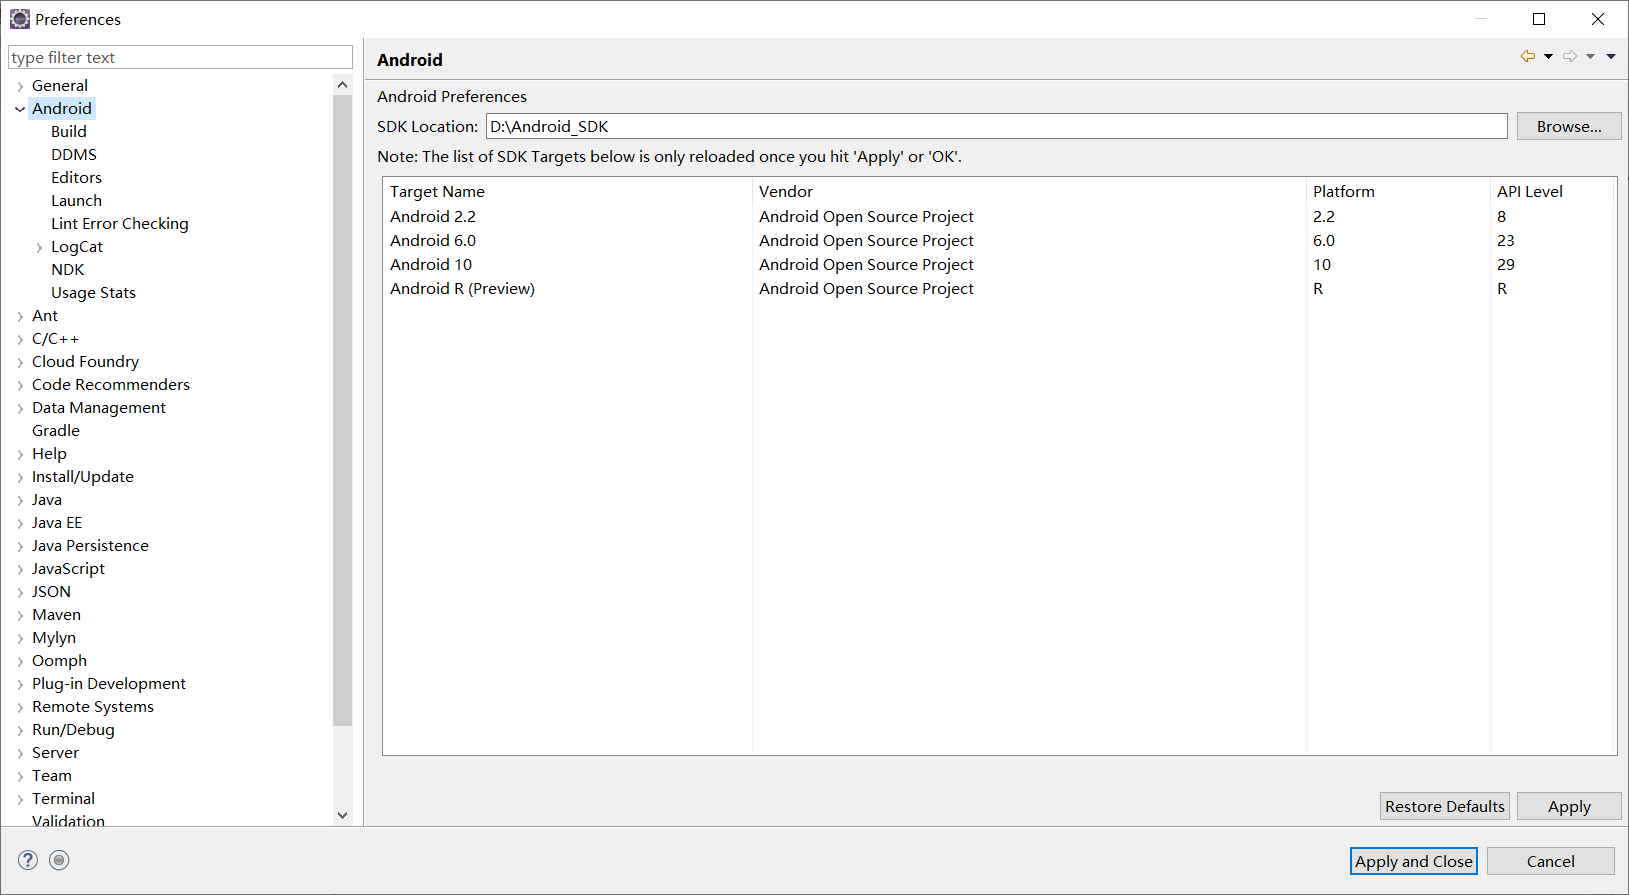
Task: Select the Android R (Preview) row
Action: click(x=999, y=288)
